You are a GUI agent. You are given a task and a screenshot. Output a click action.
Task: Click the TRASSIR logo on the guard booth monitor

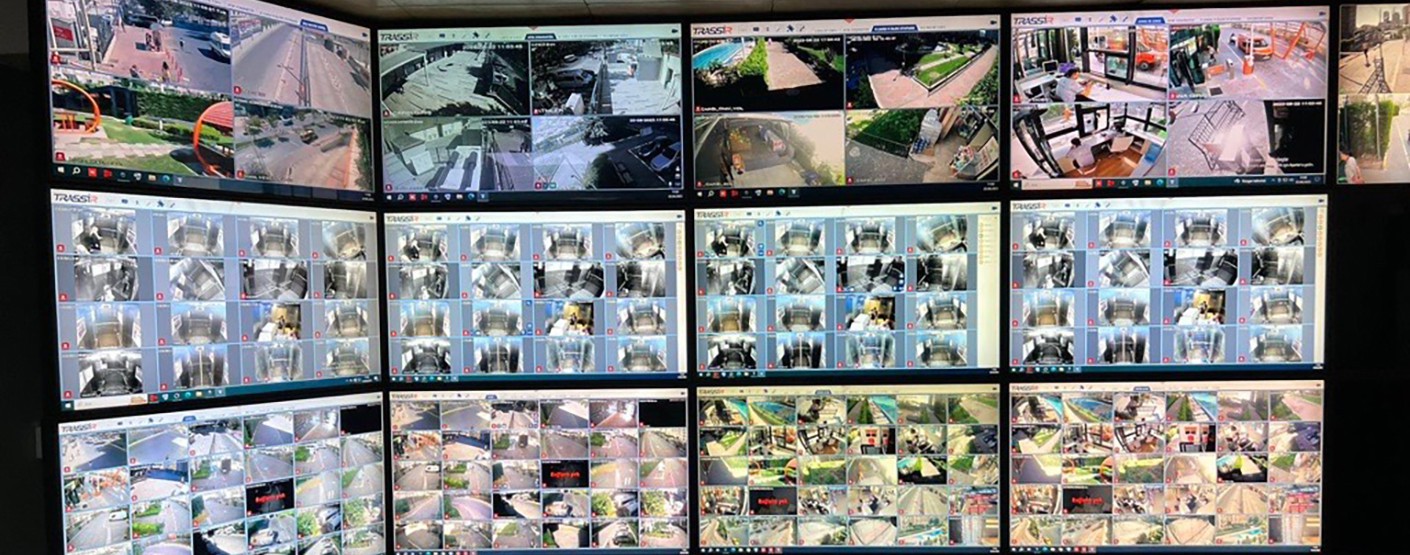click(1033, 21)
